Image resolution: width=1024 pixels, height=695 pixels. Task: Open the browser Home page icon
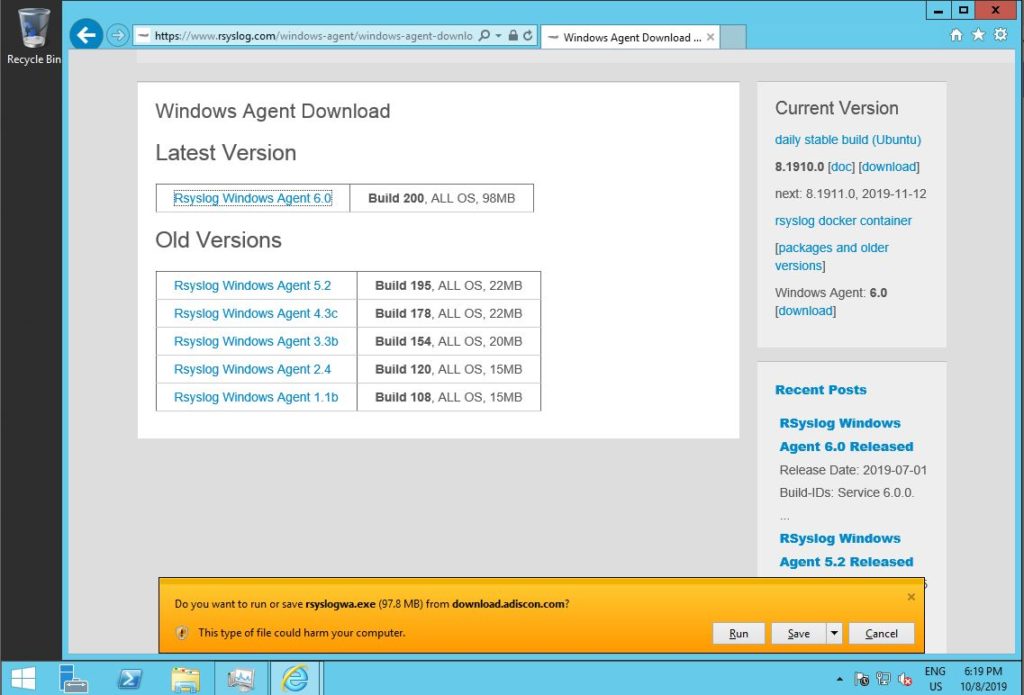(x=956, y=33)
